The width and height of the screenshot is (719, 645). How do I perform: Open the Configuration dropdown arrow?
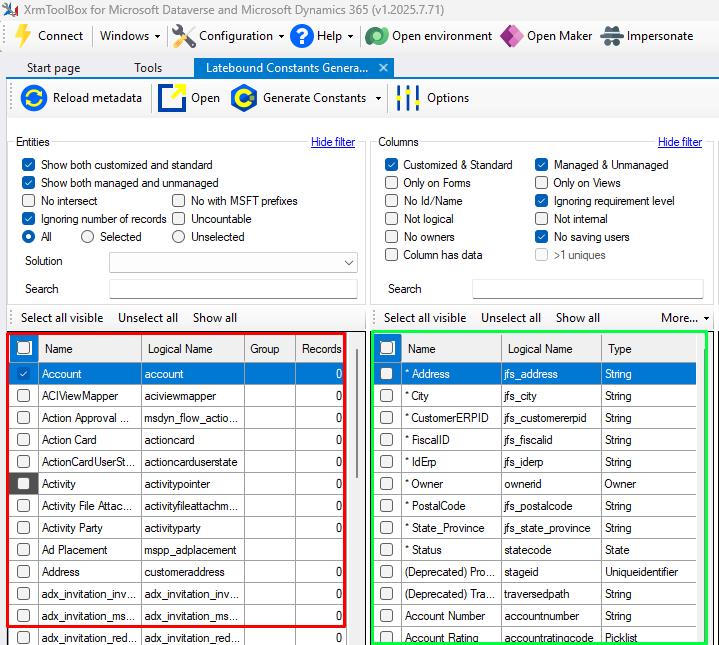[281, 36]
